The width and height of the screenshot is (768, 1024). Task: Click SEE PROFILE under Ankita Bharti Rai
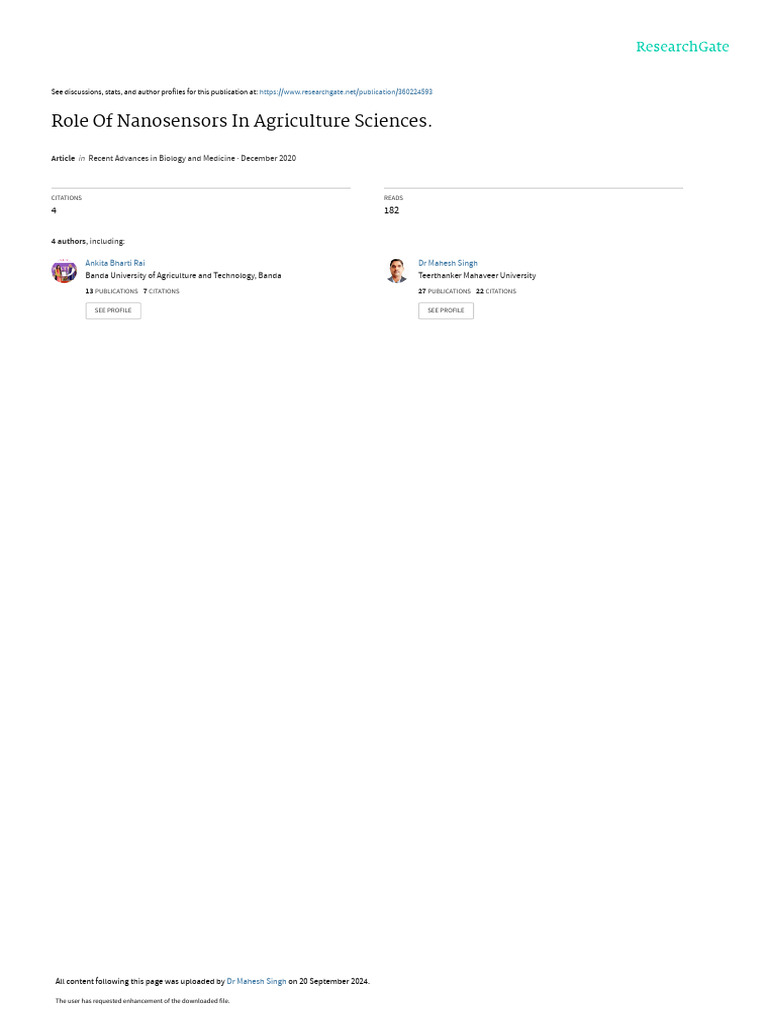(x=113, y=310)
